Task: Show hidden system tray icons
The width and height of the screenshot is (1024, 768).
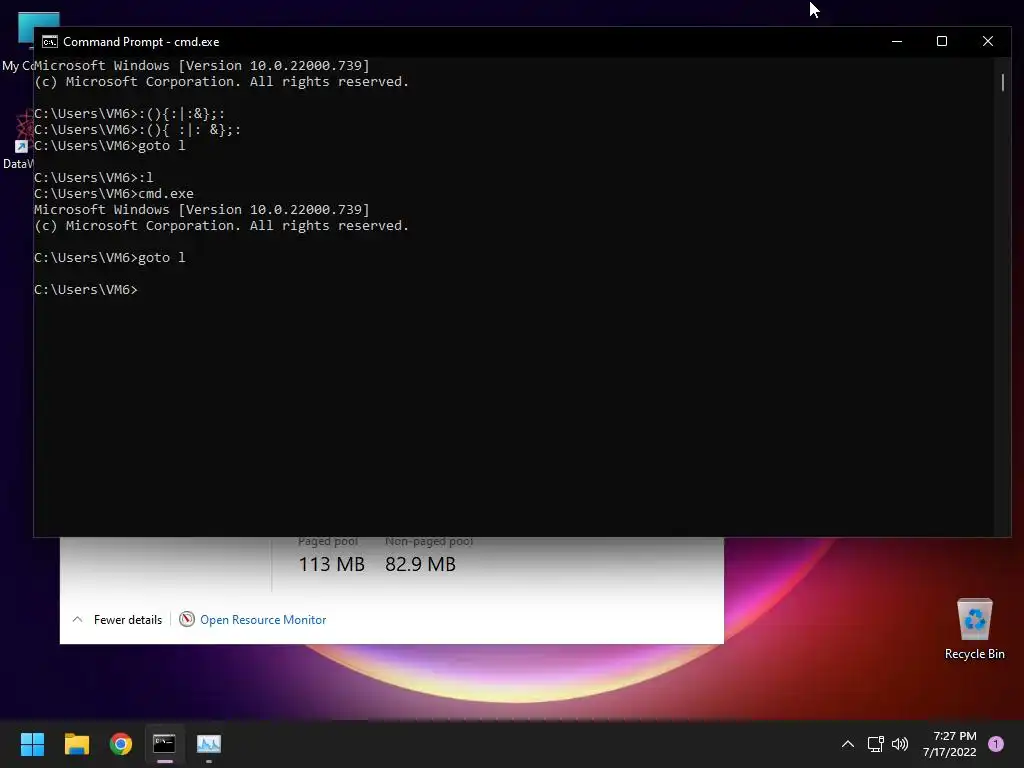Action: pyautogui.click(x=848, y=744)
